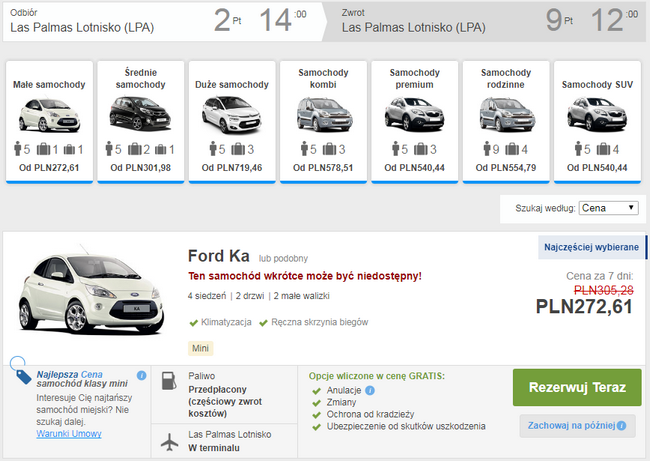The width and height of the screenshot is (650, 461).
Task: Click the info icon next to Anulacje
Action: (370, 391)
